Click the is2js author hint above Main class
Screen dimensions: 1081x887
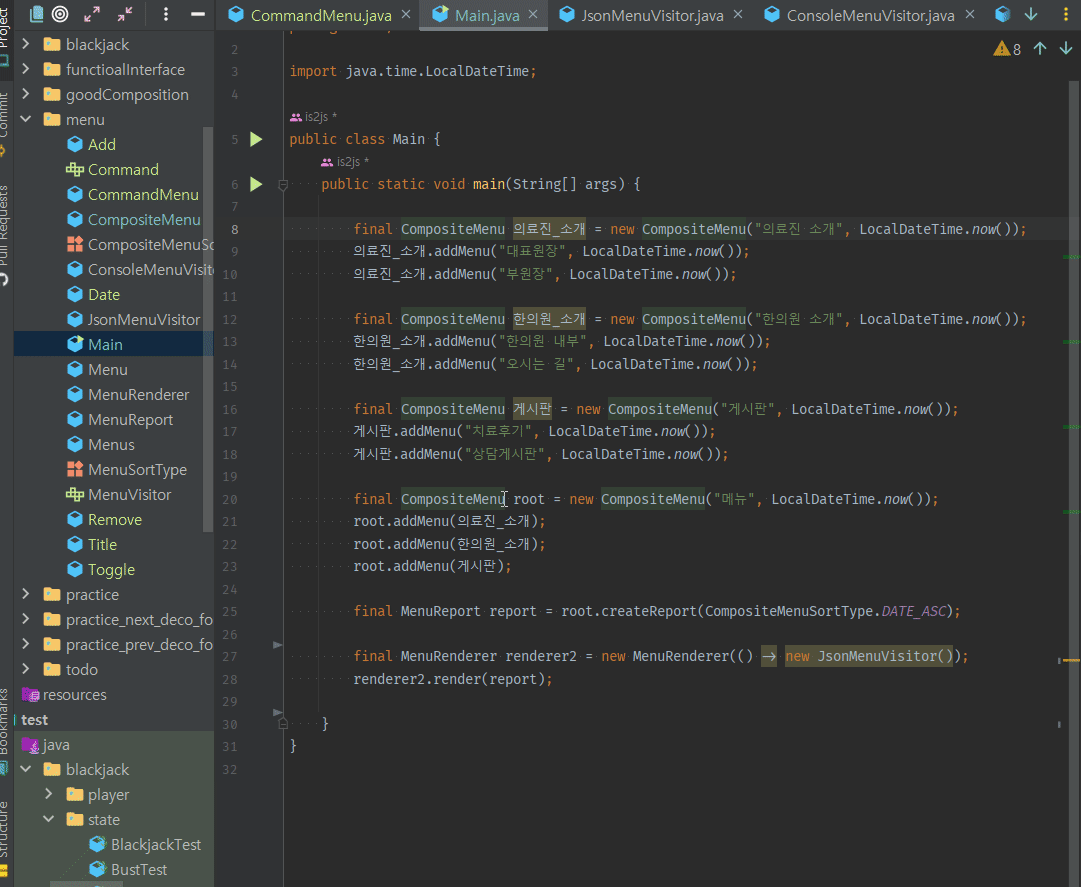(313, 117)
